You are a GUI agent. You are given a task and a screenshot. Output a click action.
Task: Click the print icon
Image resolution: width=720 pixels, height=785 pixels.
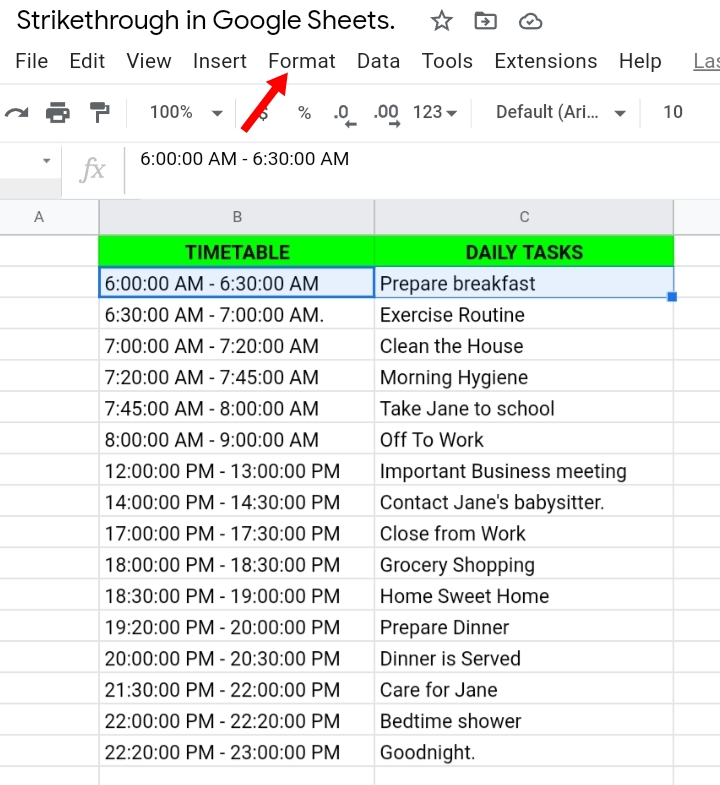(x=58, y=112)
